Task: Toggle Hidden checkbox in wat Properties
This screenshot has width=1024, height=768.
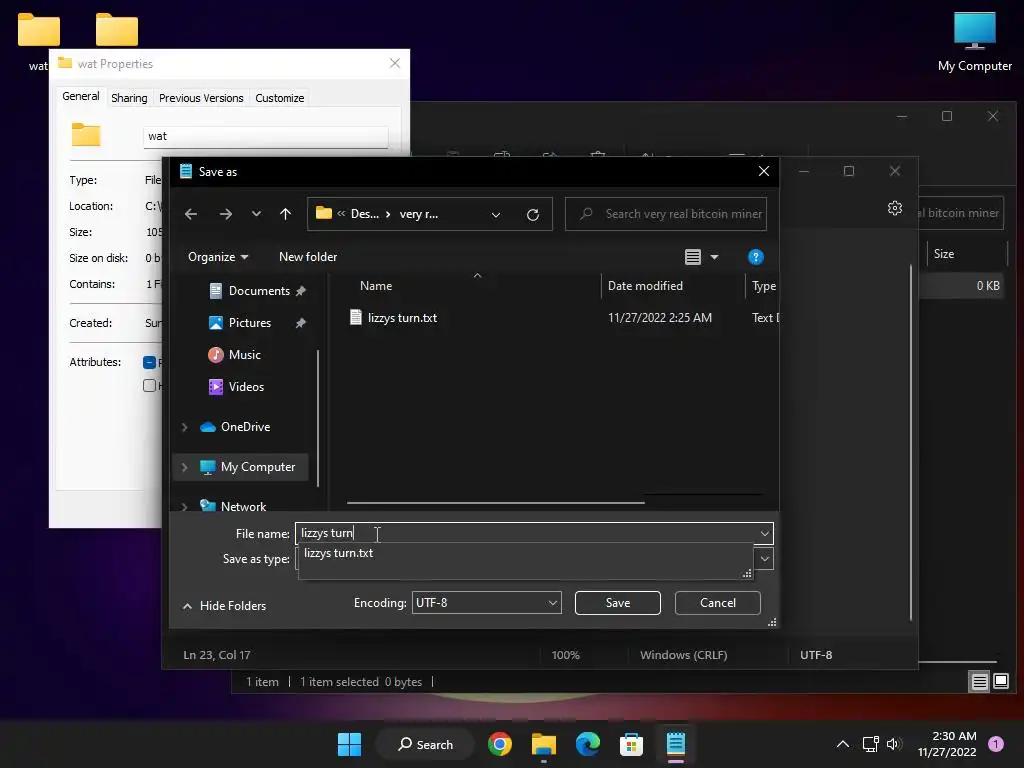Action: 150,386
